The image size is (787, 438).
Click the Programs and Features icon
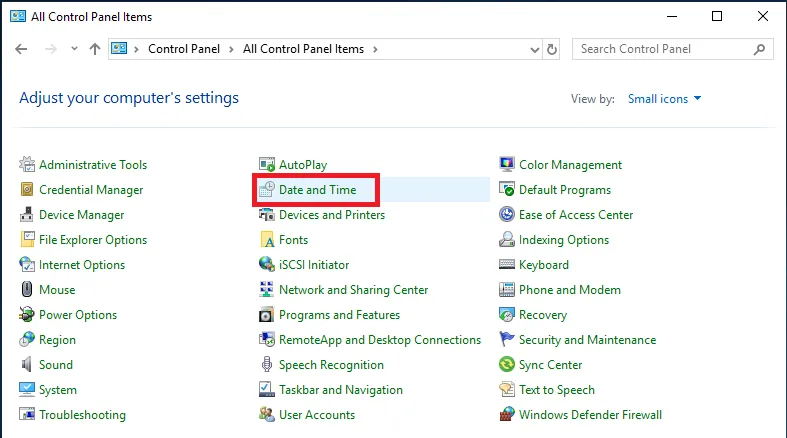[267, 315]
